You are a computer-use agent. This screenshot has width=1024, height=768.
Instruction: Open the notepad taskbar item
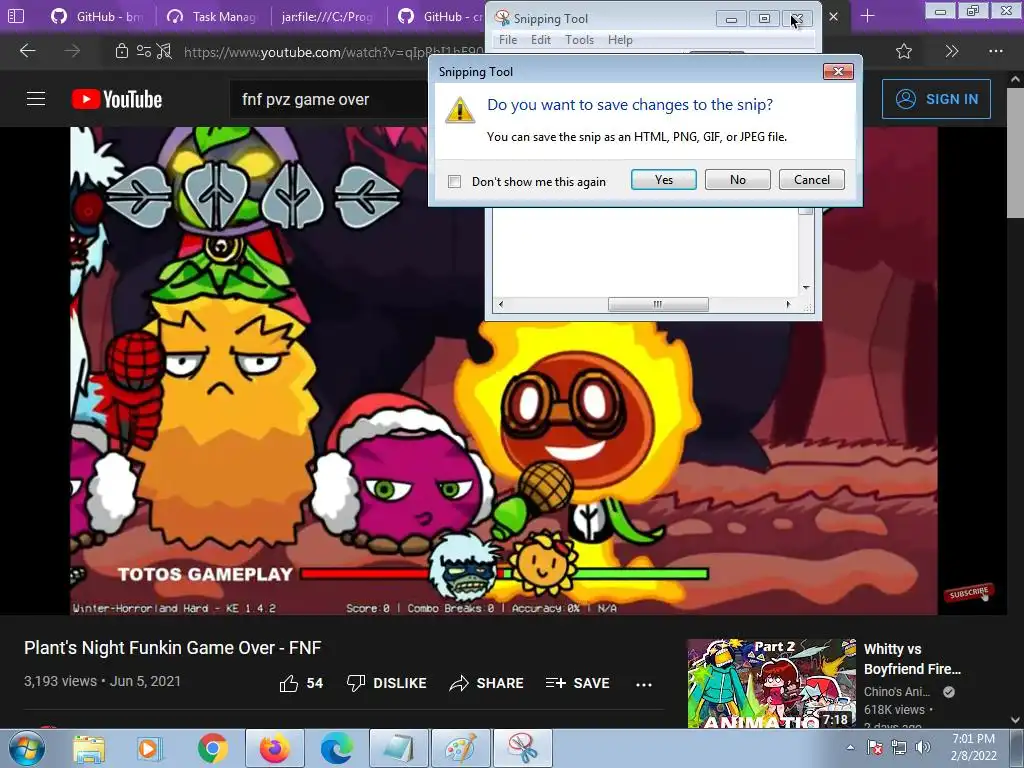(398, 748)
